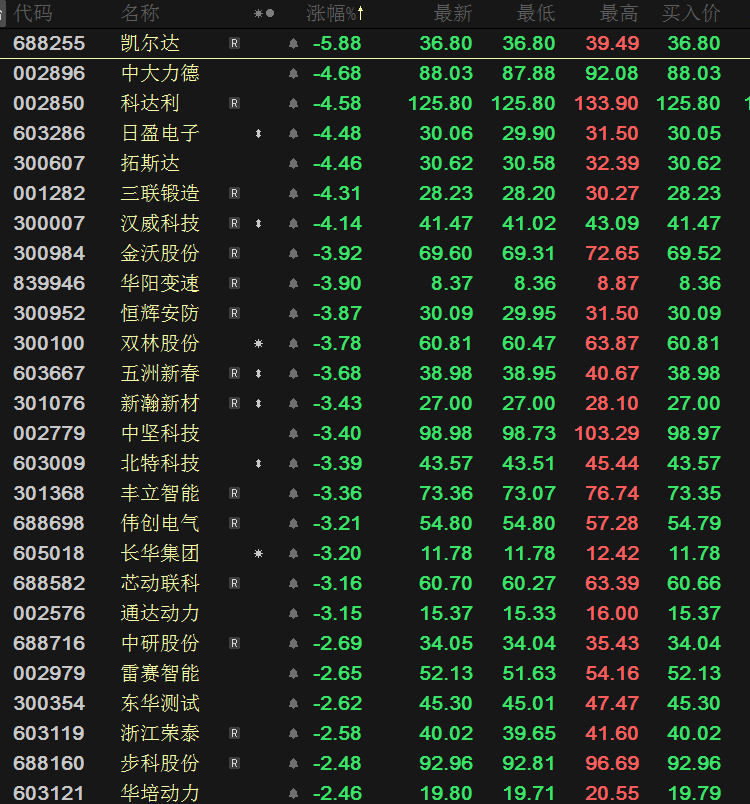Click the bell icon on 凯尔达 row
Screen dimensions: 750x804
pyautogui.click(x=293, y=44)
